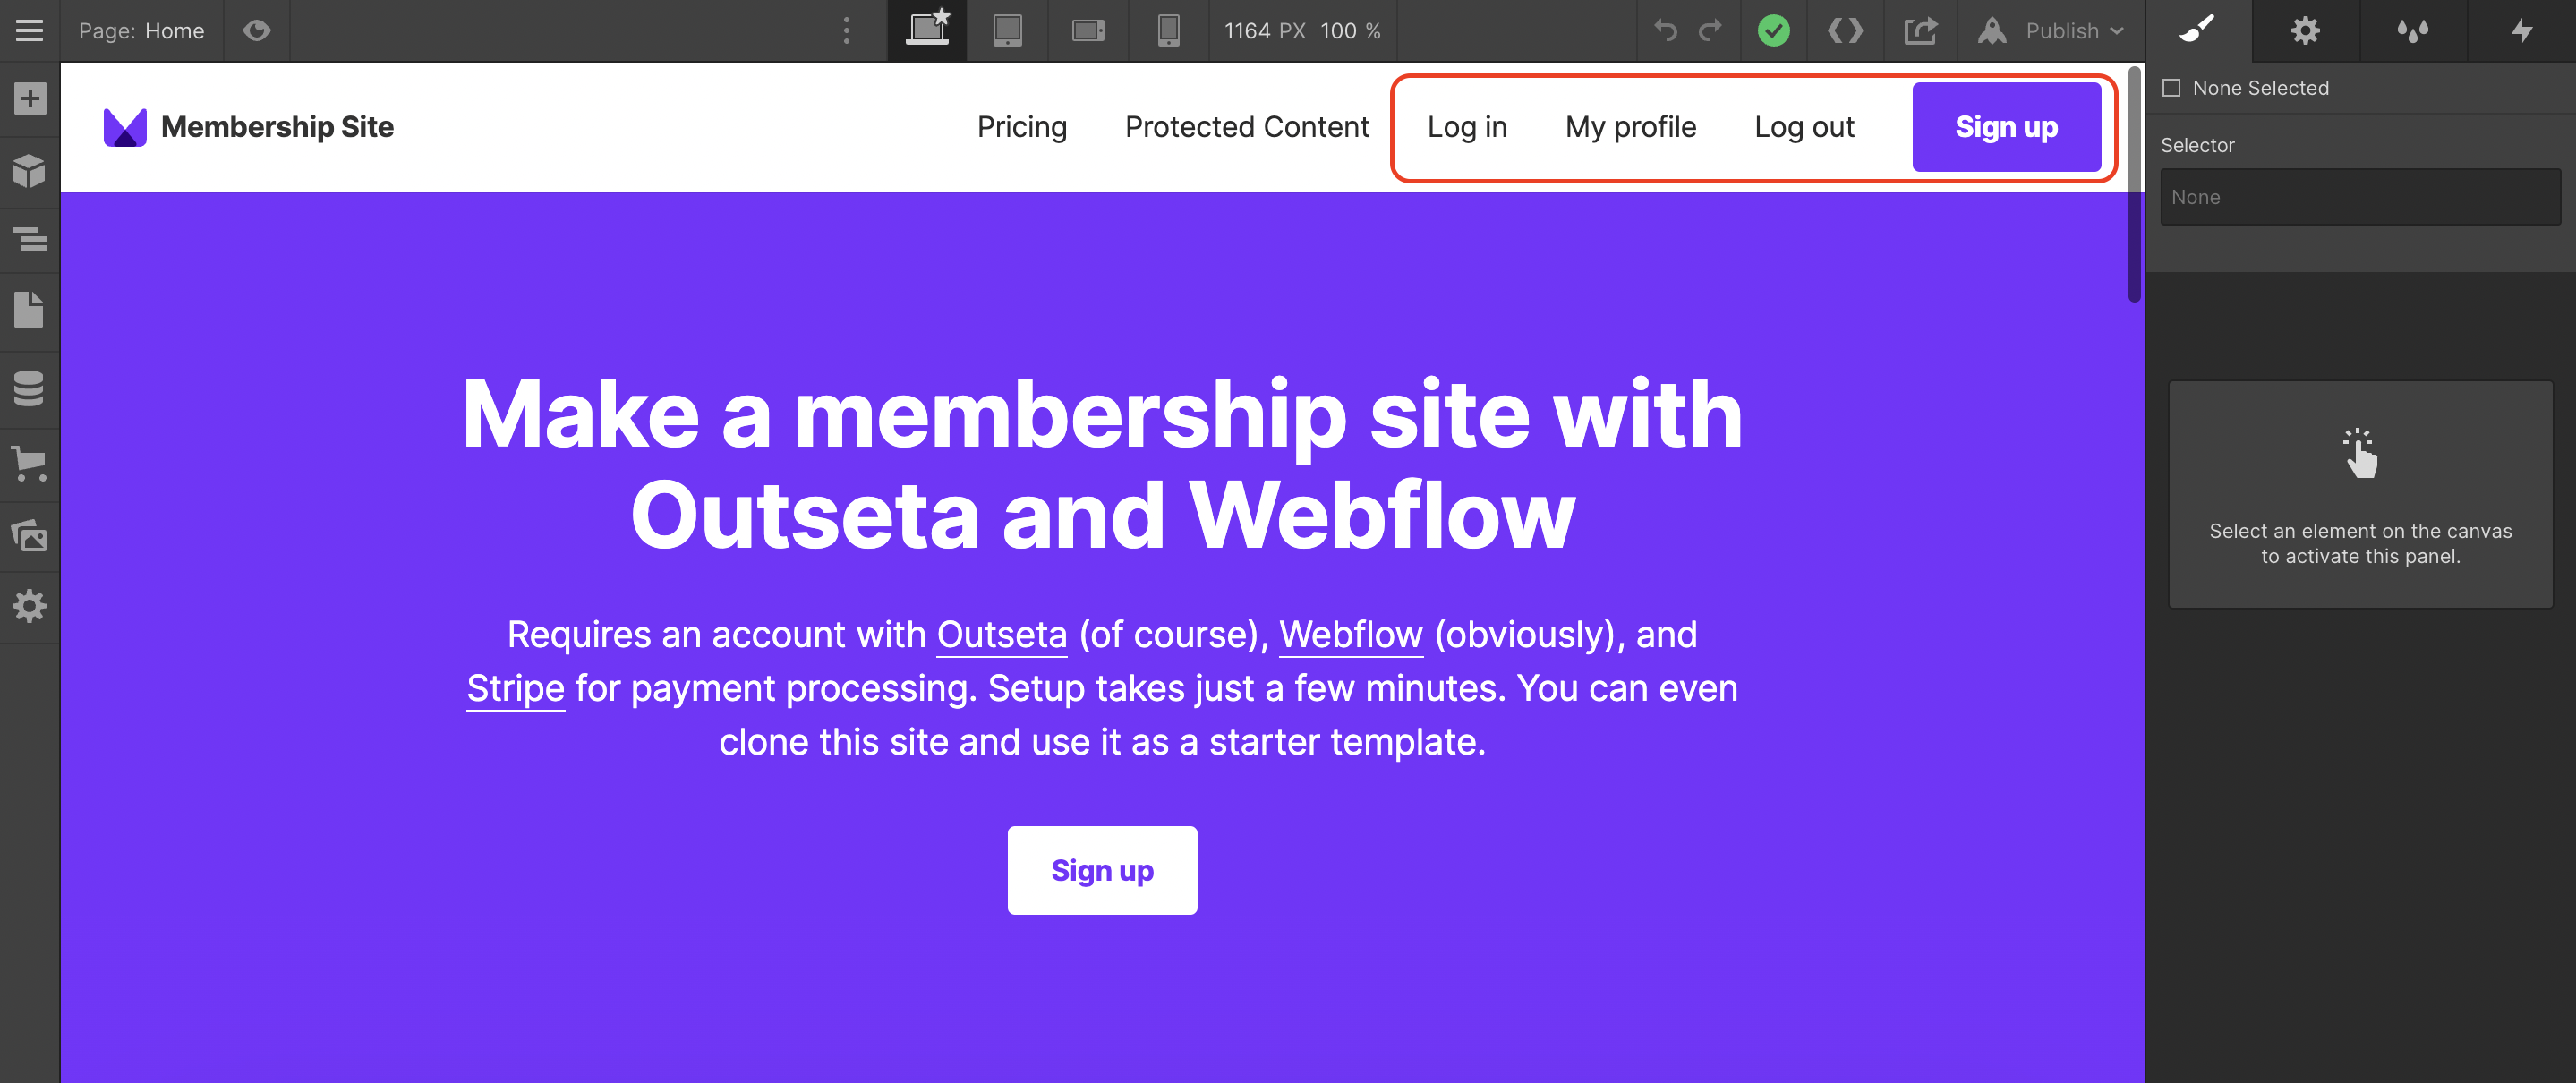Switch to Interactions lightning tab
Image resolution: width=2576 pixels, height=1083 pixels.
pyautogui.click(x=2521, y=31)
